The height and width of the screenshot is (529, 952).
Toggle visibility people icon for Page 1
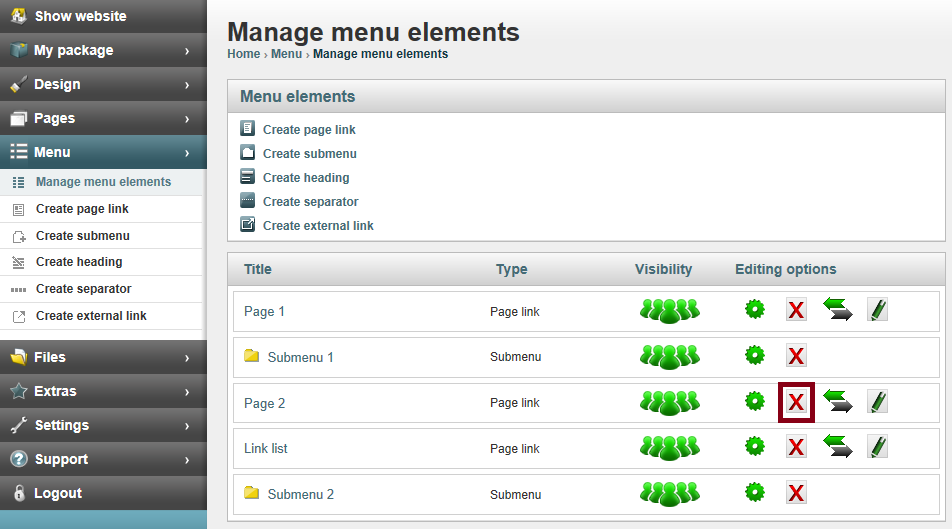pyautogui.click(x=670, y=311)
